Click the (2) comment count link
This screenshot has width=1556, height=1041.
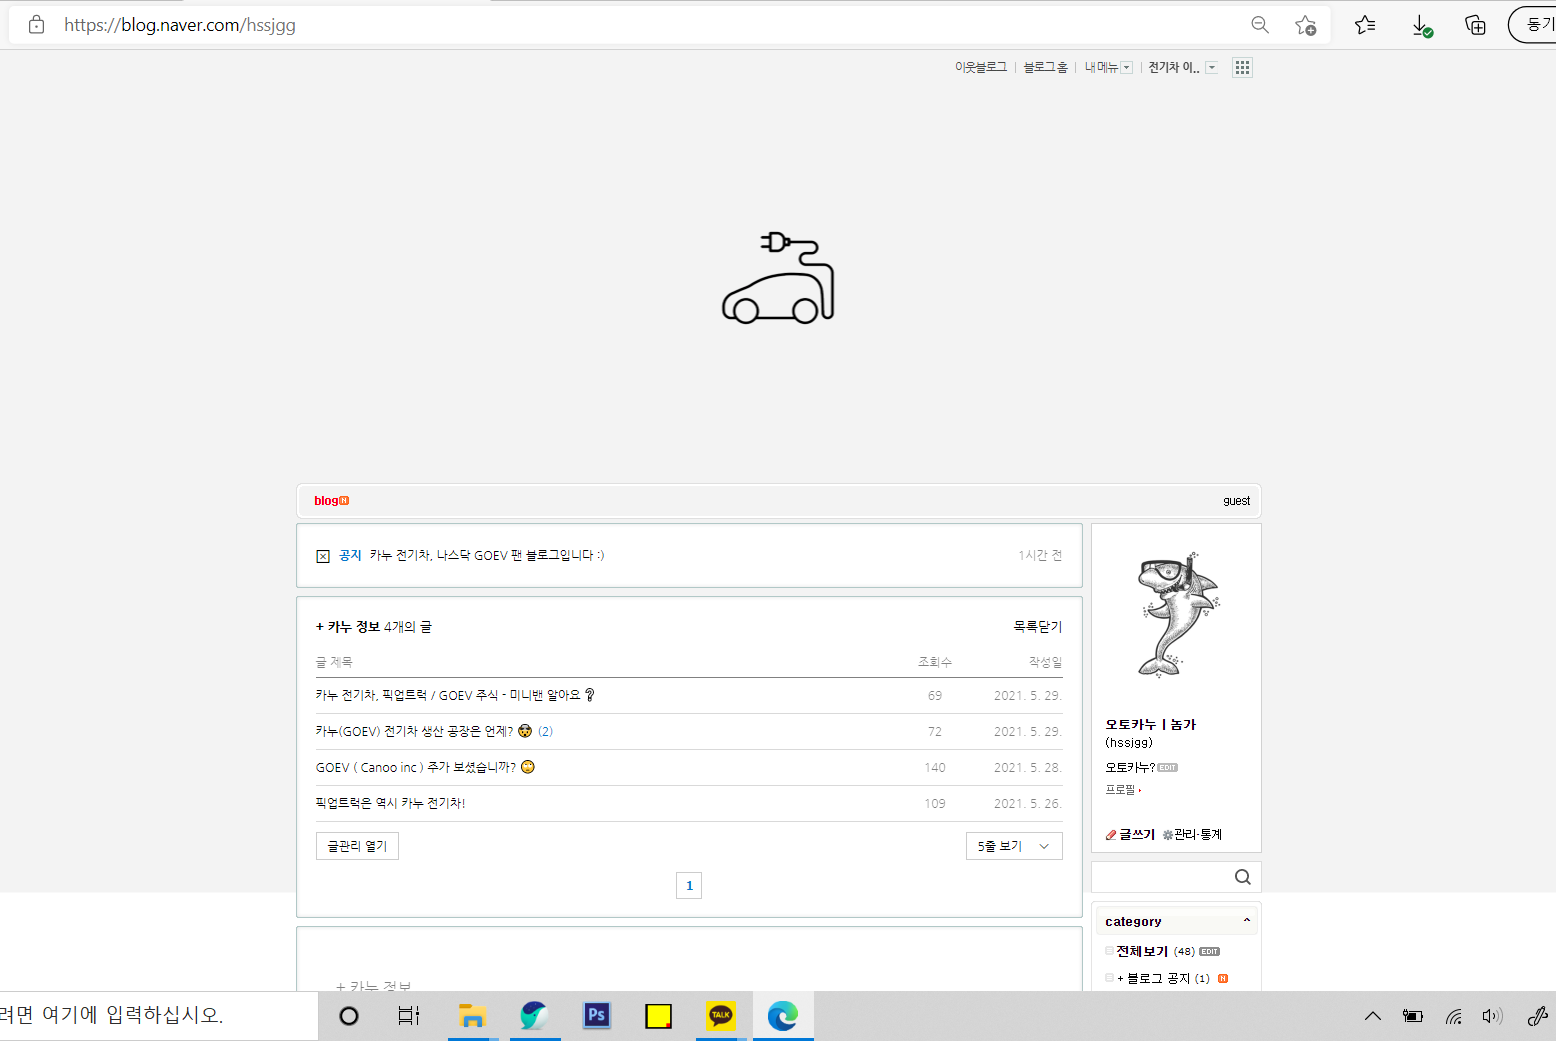pos(545,731)
